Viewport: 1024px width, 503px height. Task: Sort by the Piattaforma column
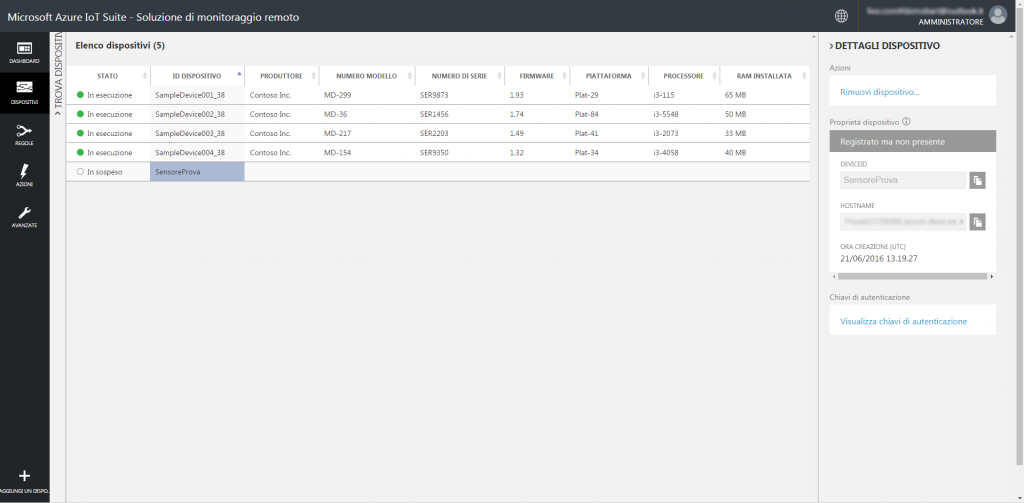(x=609, y=76)
